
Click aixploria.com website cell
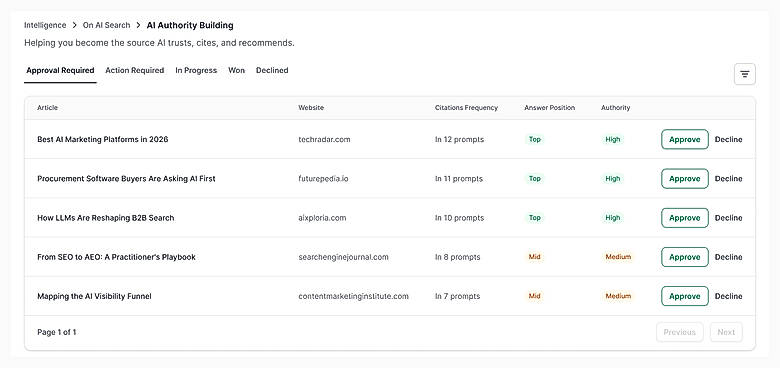point(322,218)
